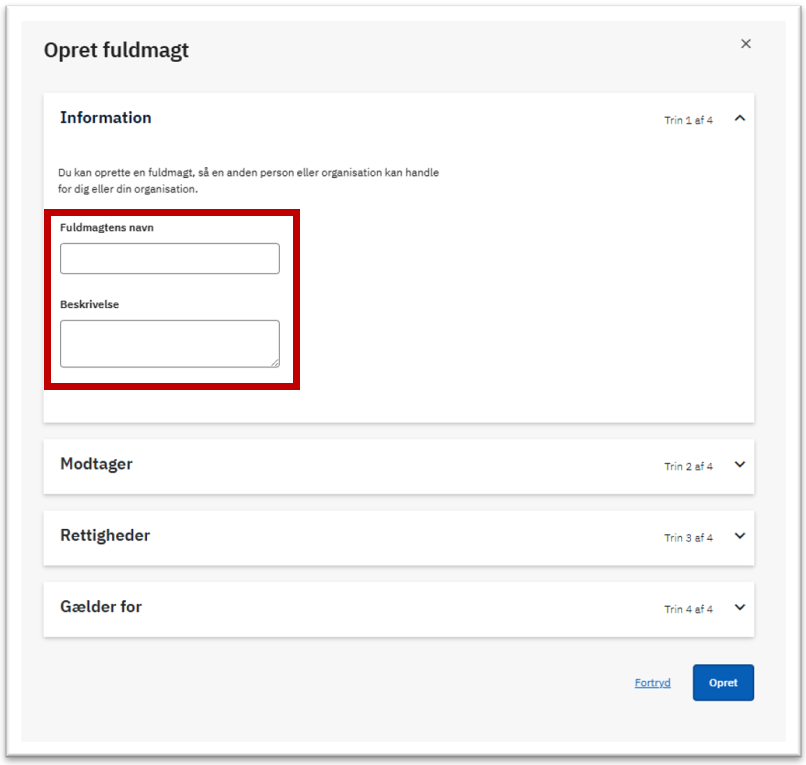Click the Fuldmagtens navn field label
806x765 pixels.
coord(107,228)
